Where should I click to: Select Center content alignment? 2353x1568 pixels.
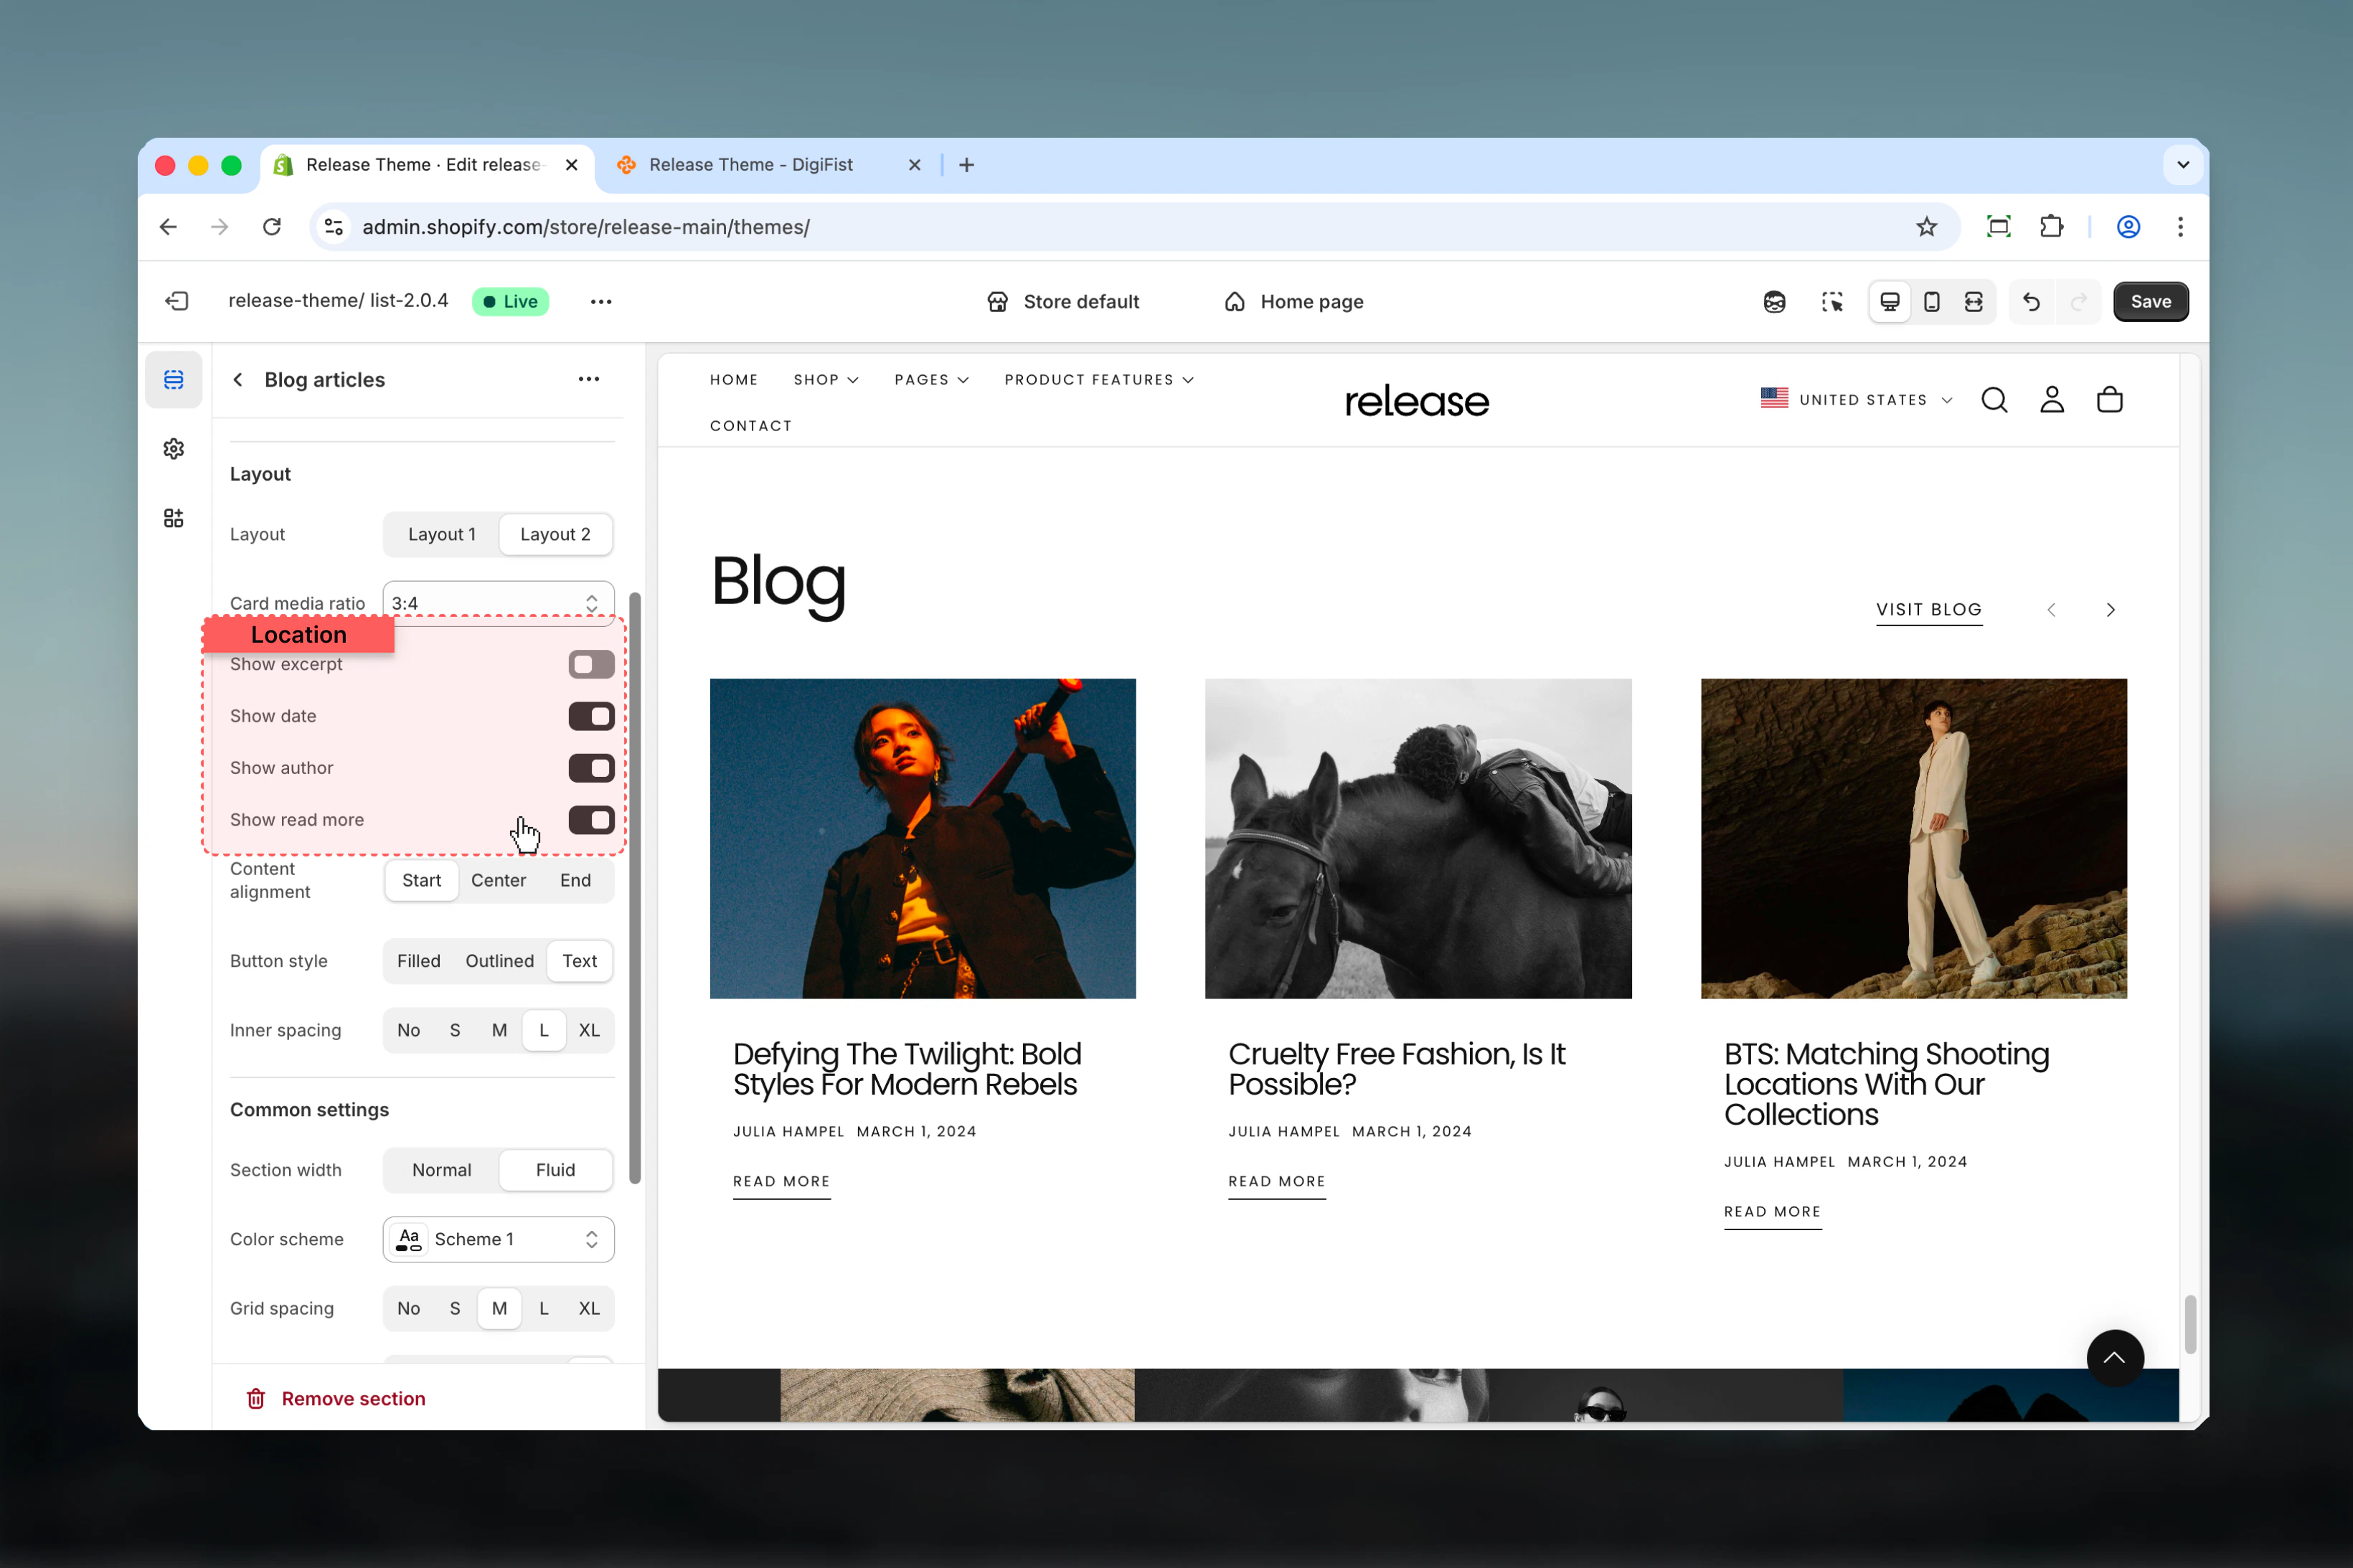(498, 880)
